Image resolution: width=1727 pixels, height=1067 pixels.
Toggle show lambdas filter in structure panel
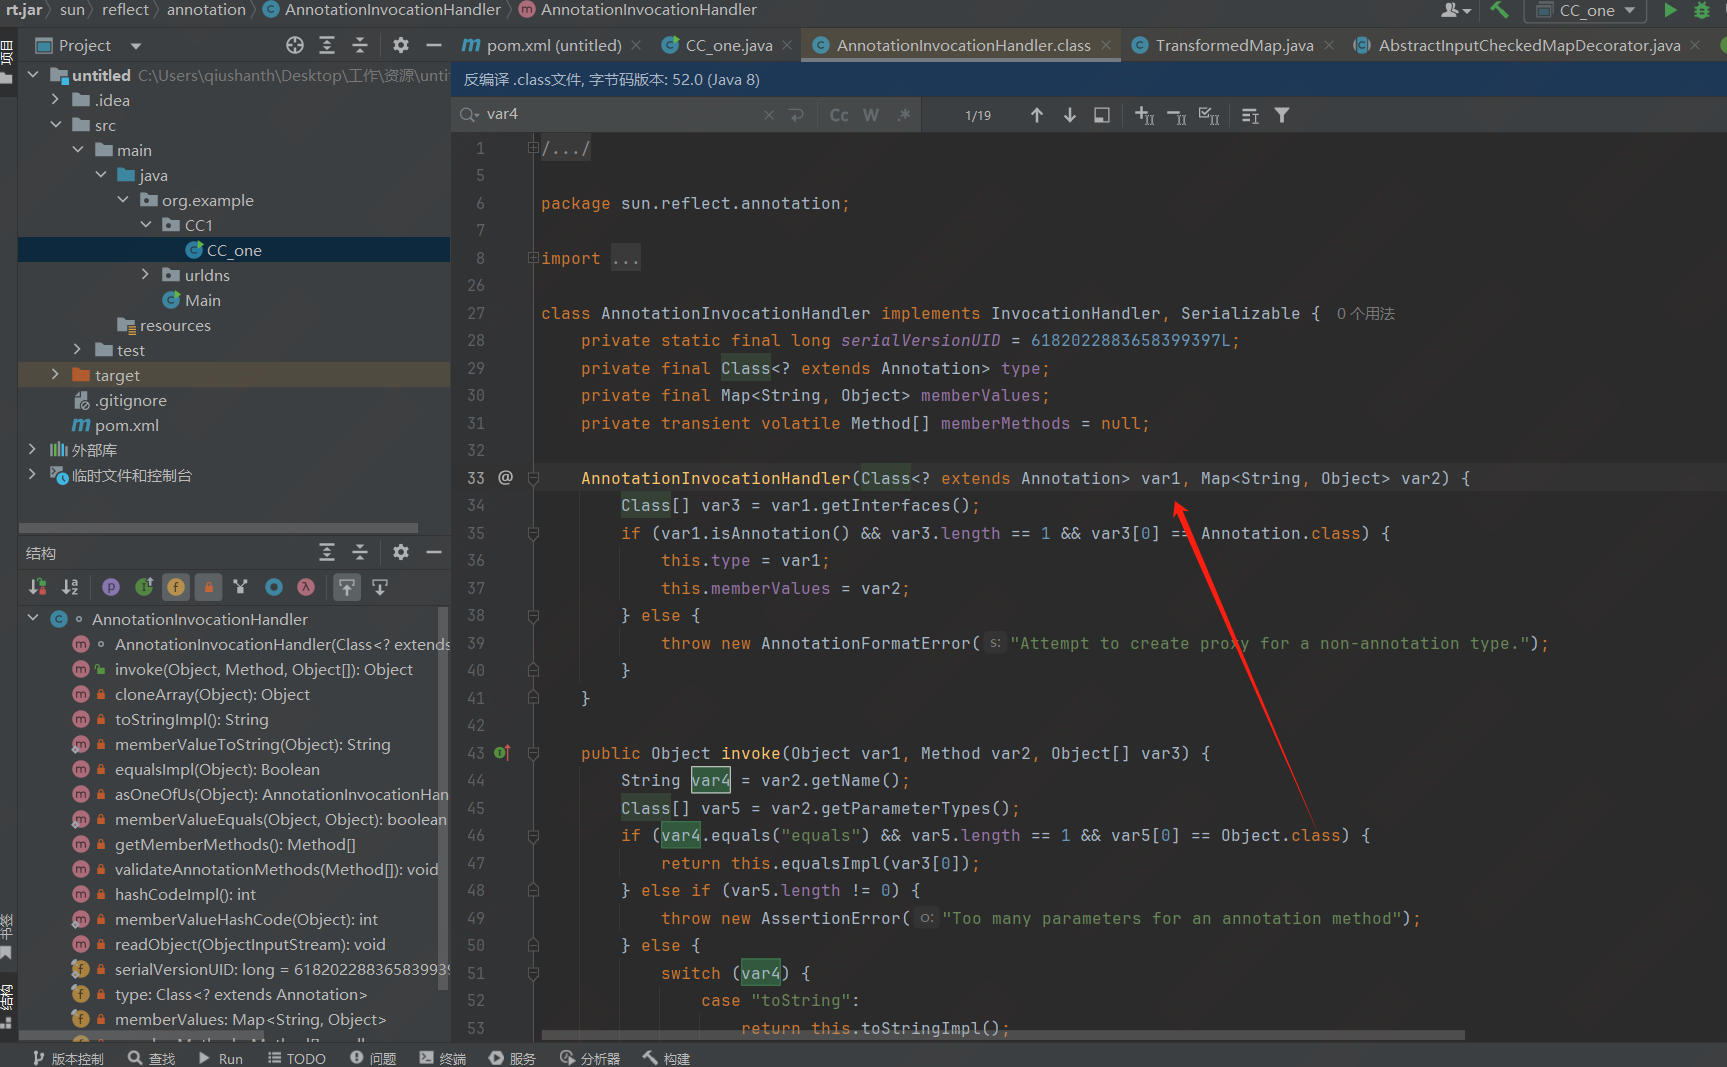pyautogui.click(x=306, y=587)
